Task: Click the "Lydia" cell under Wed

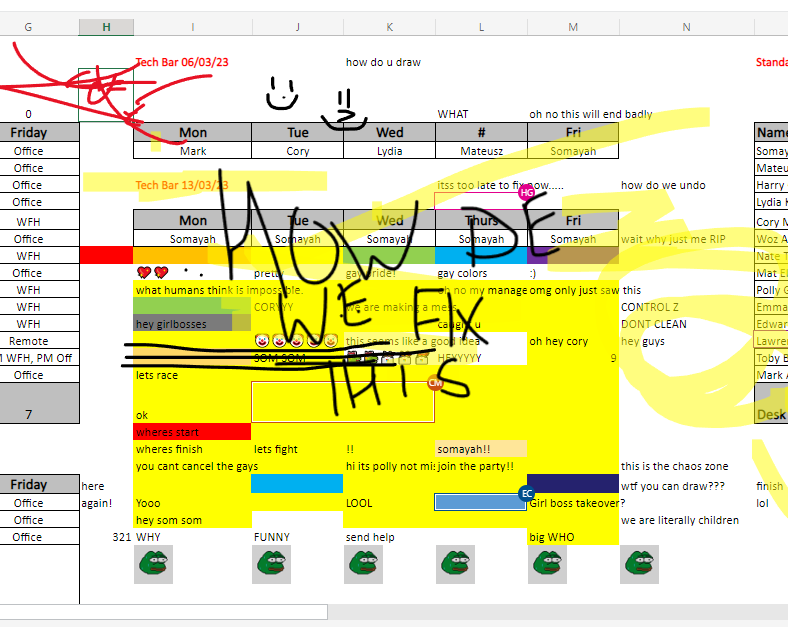Action: (x=389, y=151)
